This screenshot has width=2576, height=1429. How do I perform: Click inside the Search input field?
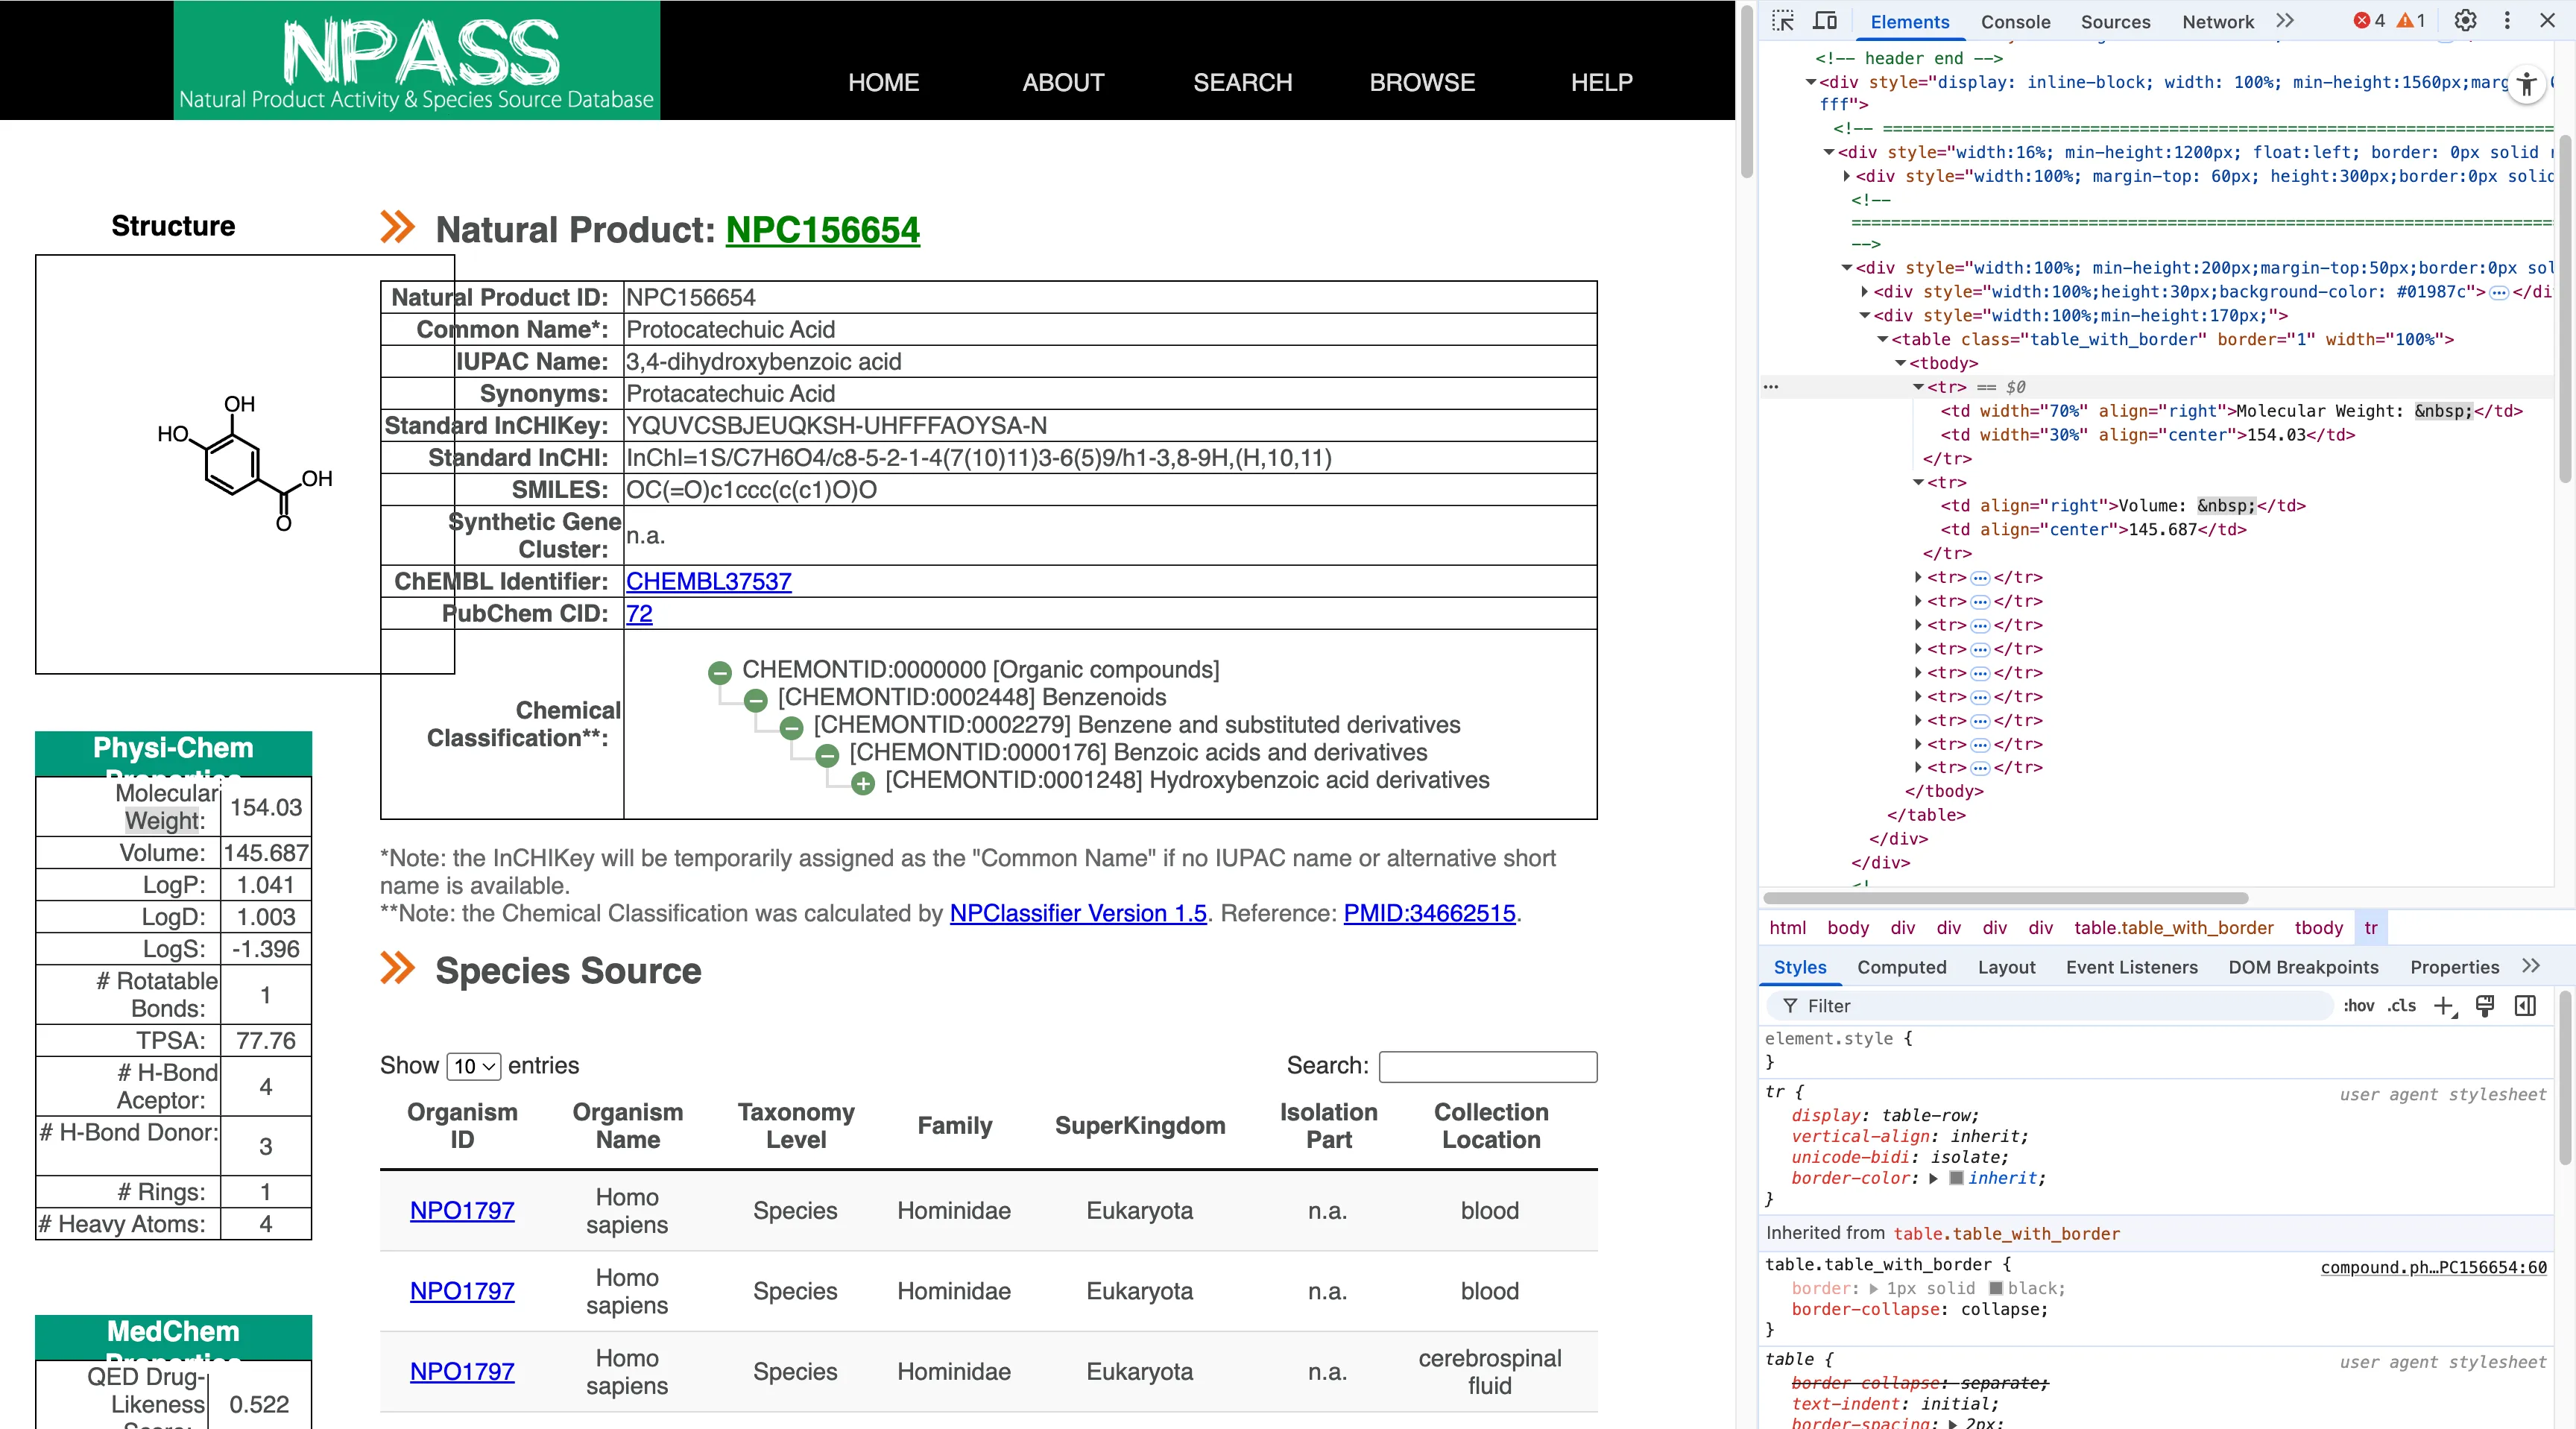click(1488, 1066)
